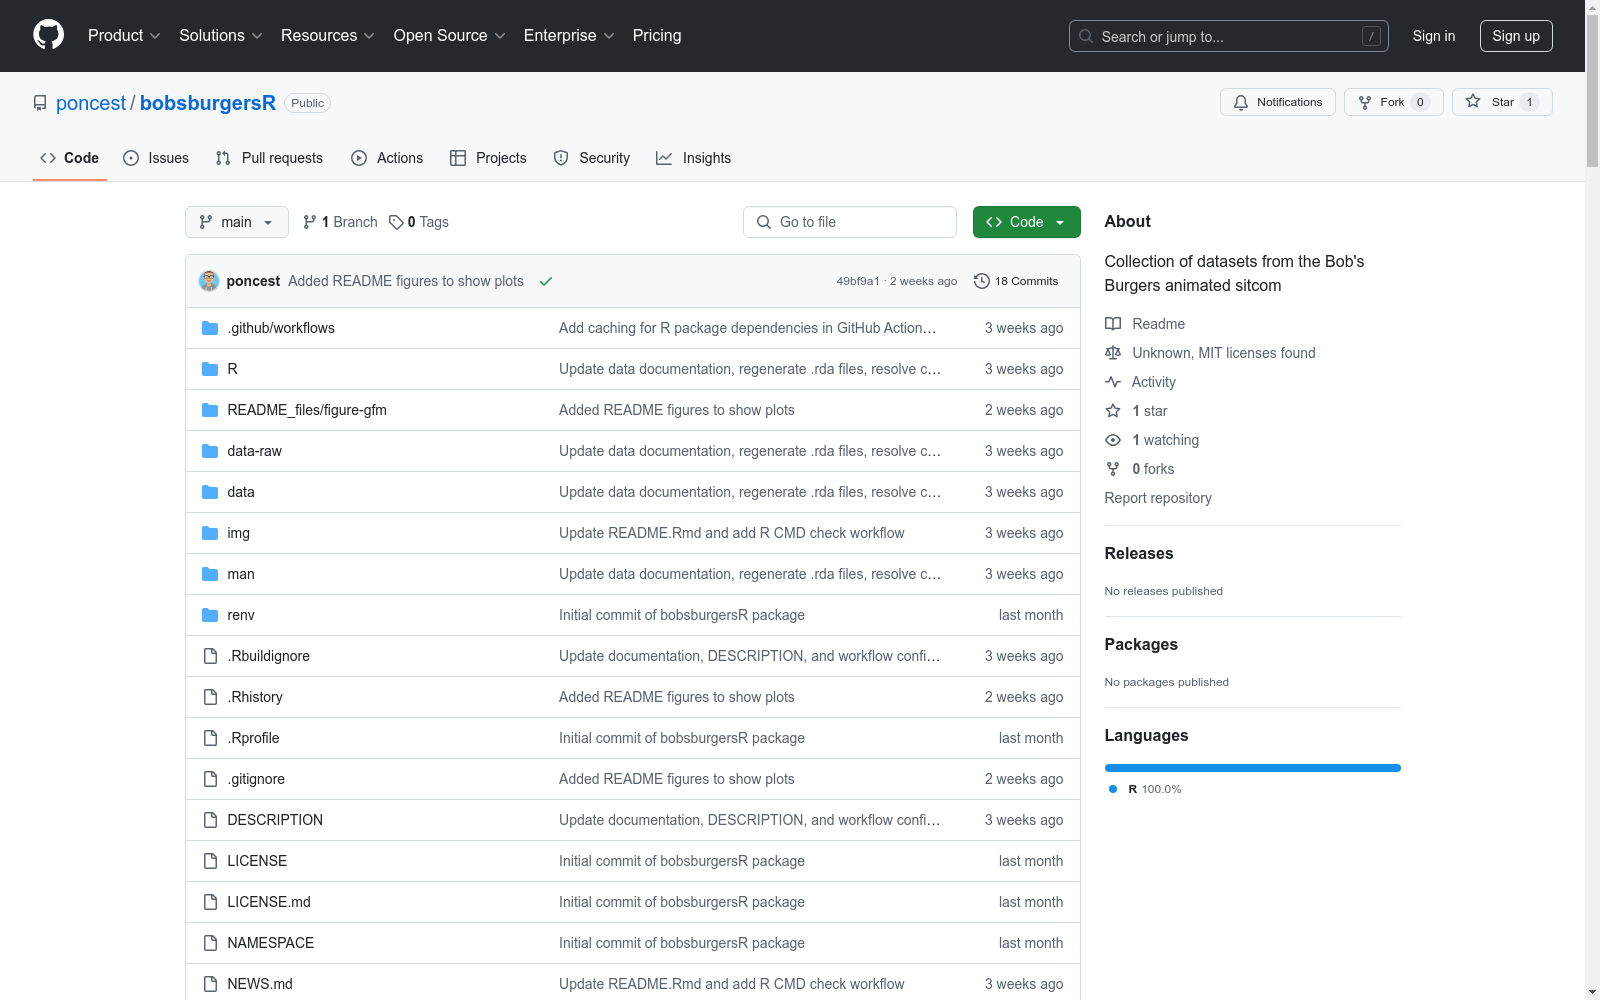
Task: Click the DESCRIPTION file icon
Action: tap(210, 820)
